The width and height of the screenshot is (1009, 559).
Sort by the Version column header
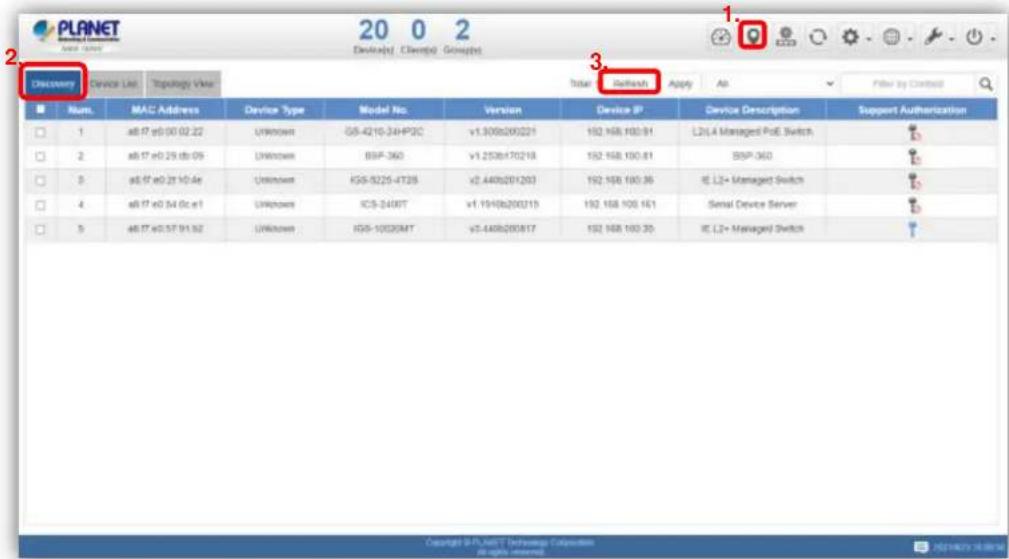tap(503, 110)
